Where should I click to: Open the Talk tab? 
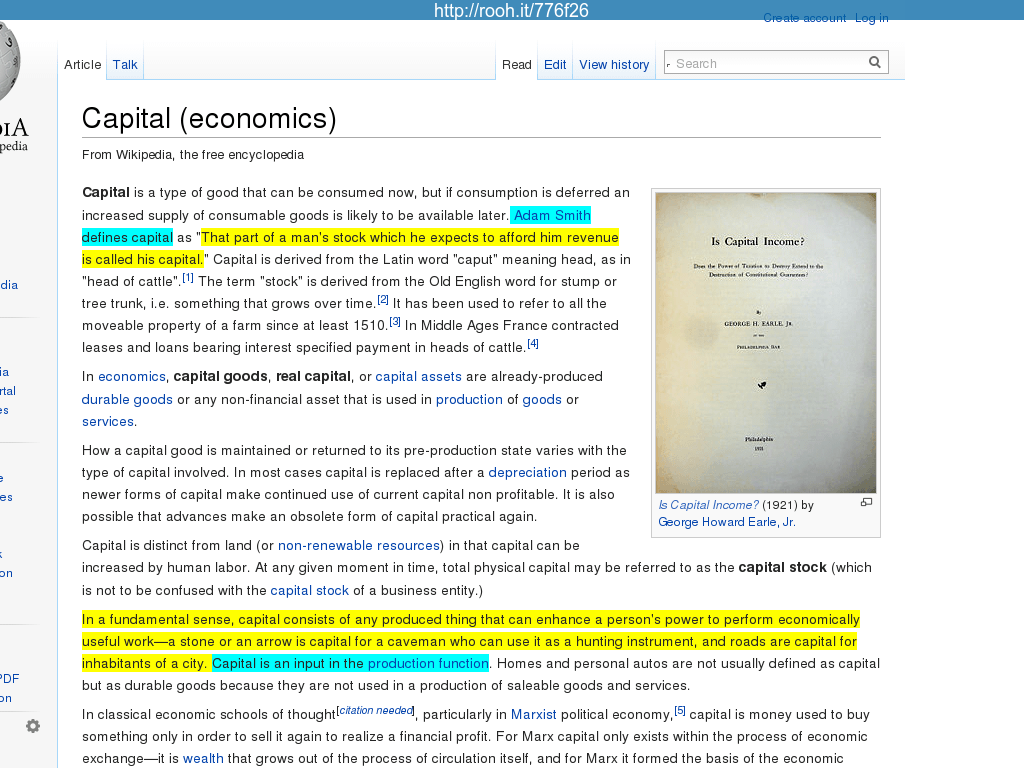(125, 64)
